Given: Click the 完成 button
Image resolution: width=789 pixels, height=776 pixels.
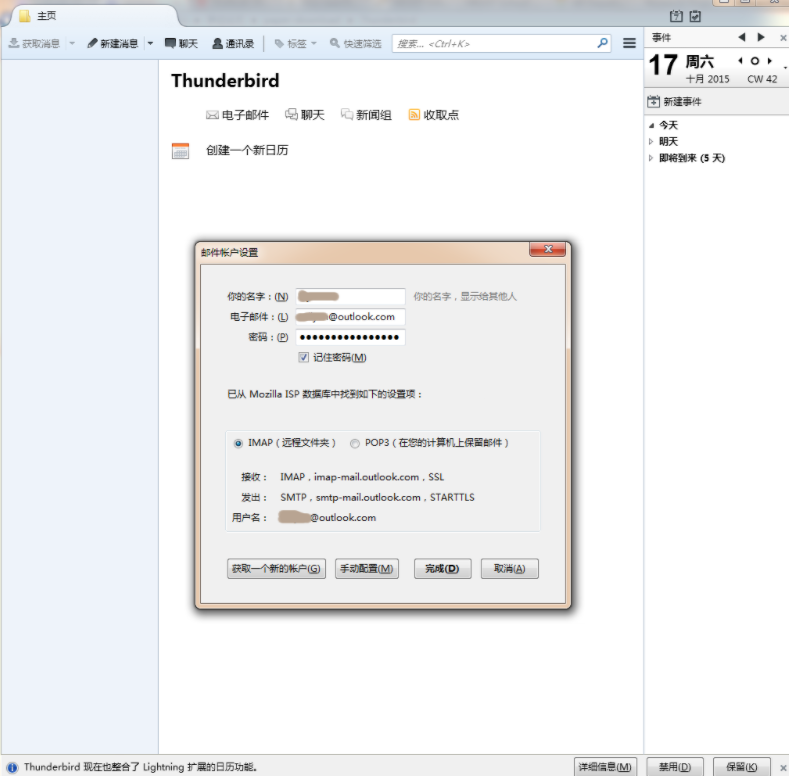Looking at the screenshot, I should [441, 569].
